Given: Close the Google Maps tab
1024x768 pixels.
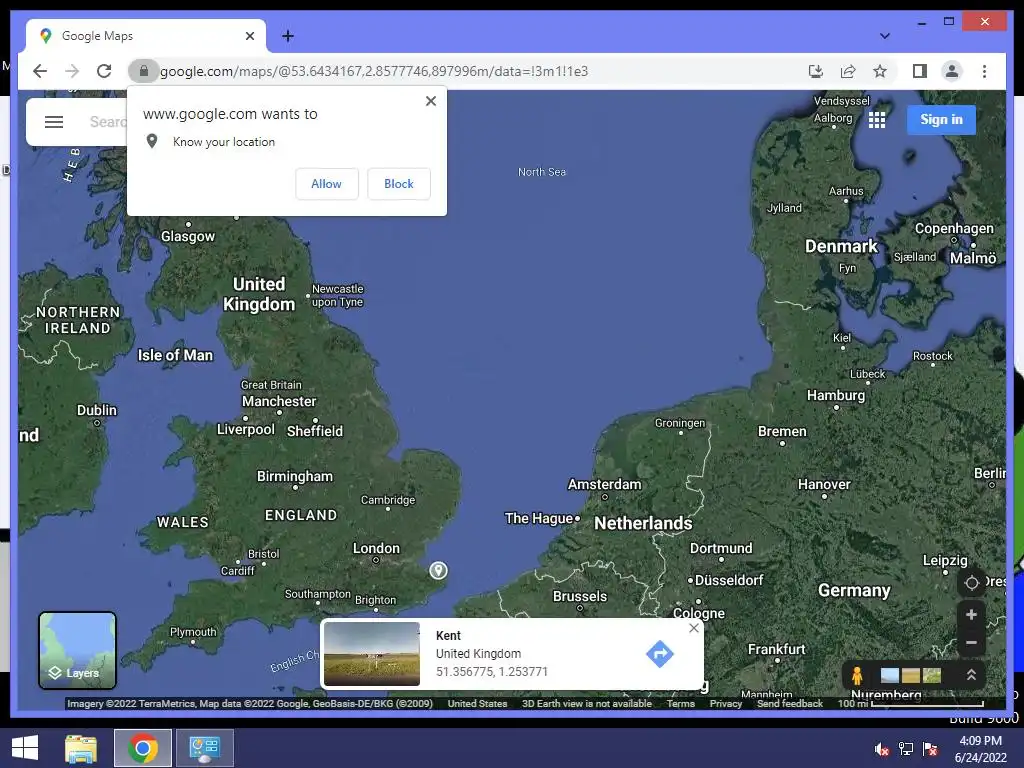Looking at the screenshot, I should click(249, 36).
